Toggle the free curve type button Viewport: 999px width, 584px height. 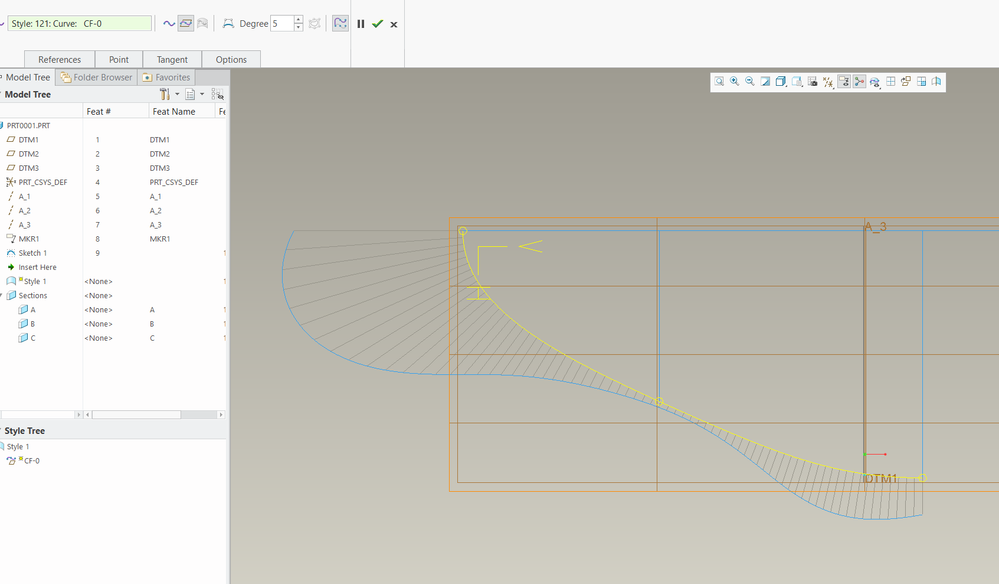(x=169, y=23)
